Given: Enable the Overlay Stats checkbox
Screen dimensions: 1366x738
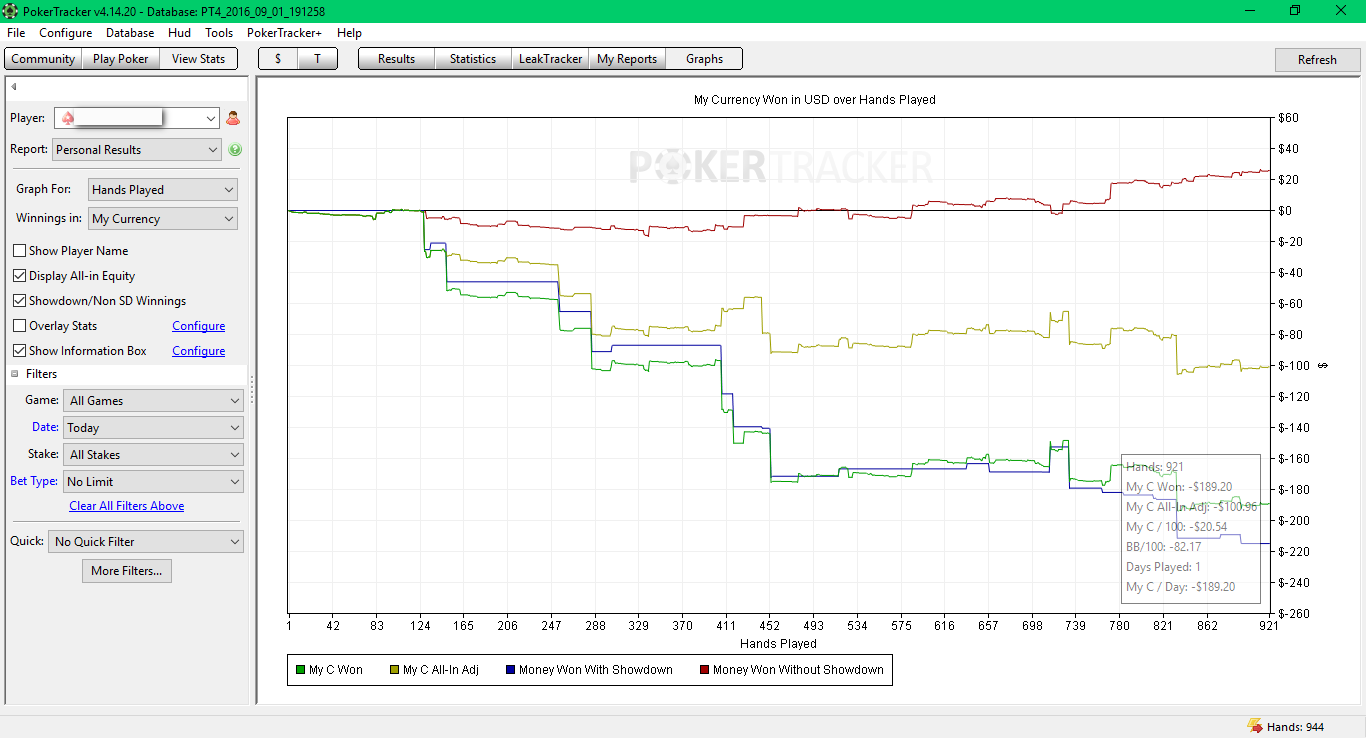Looking at the screenshot, I should [x=20, y=326].
